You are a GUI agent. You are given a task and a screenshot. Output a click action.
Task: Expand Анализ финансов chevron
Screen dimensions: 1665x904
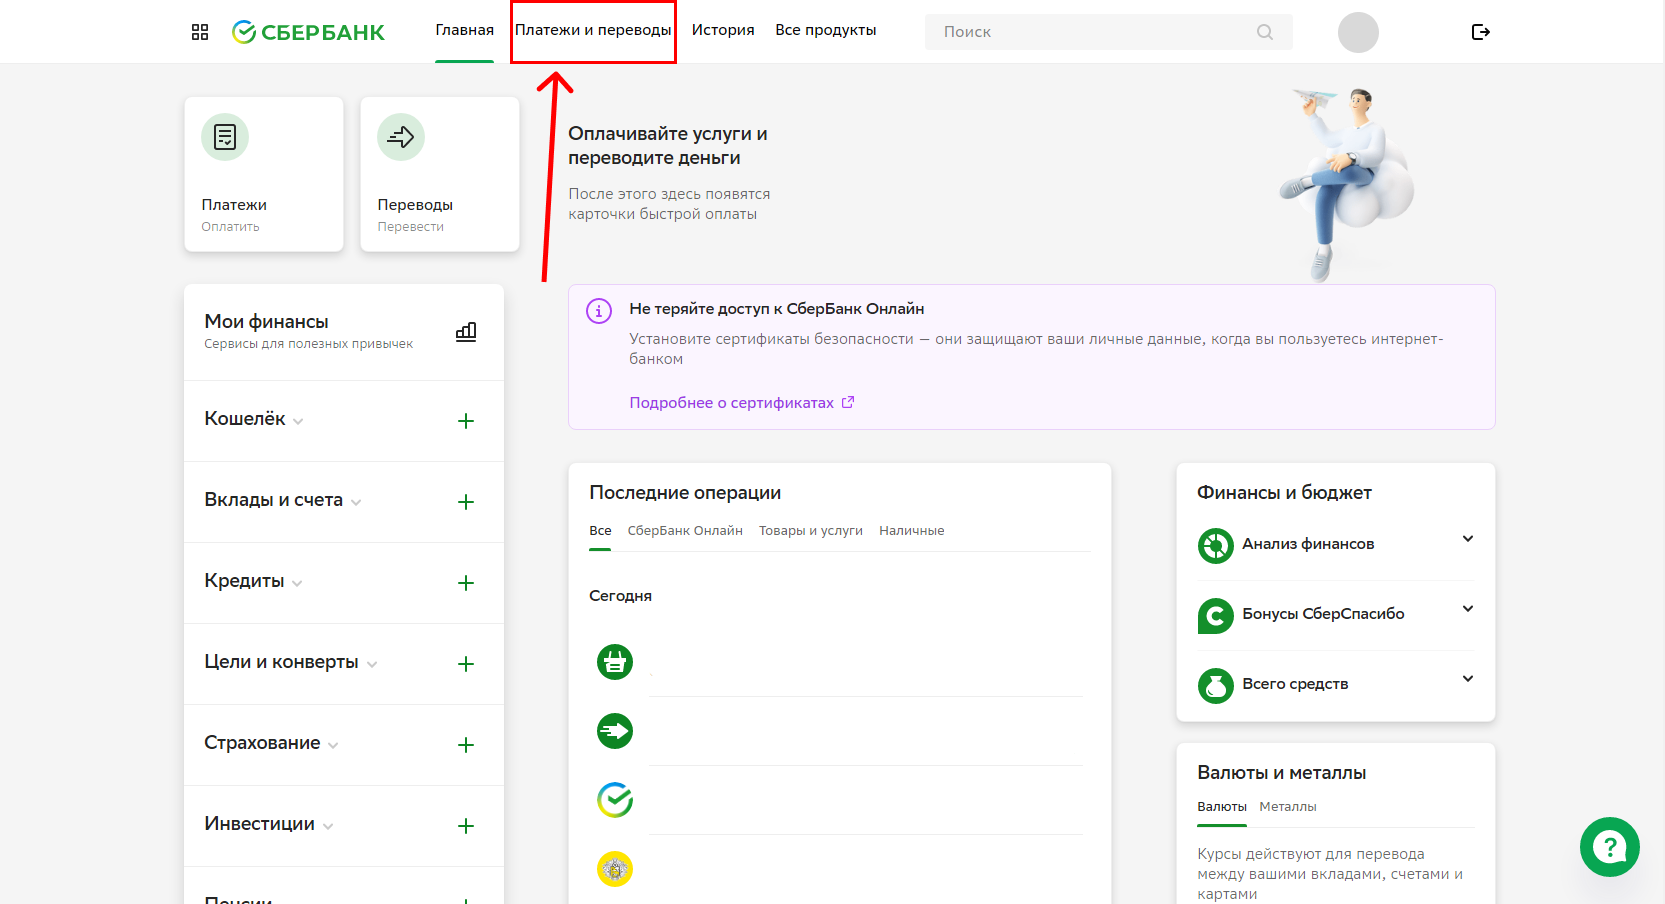tap(1468, 539)
